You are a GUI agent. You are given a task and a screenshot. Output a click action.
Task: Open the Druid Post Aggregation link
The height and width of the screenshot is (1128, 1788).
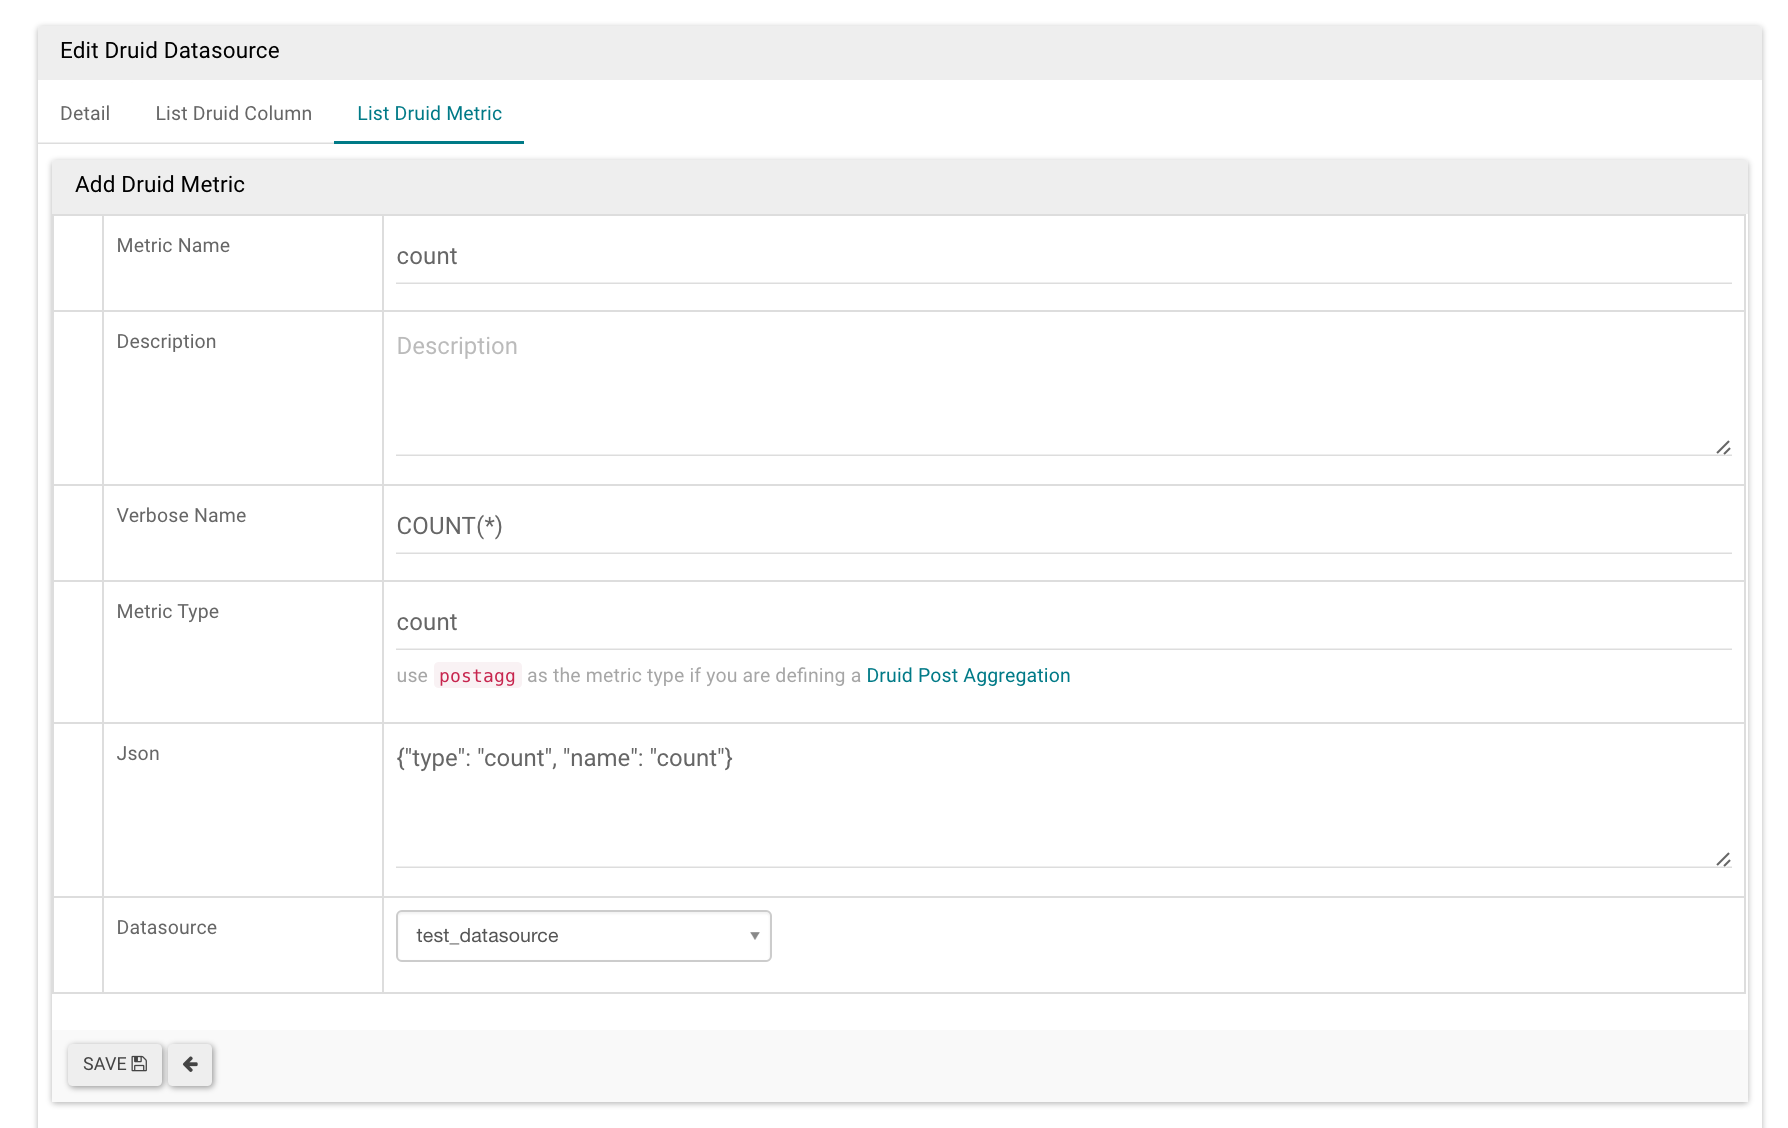pos(967,675)
